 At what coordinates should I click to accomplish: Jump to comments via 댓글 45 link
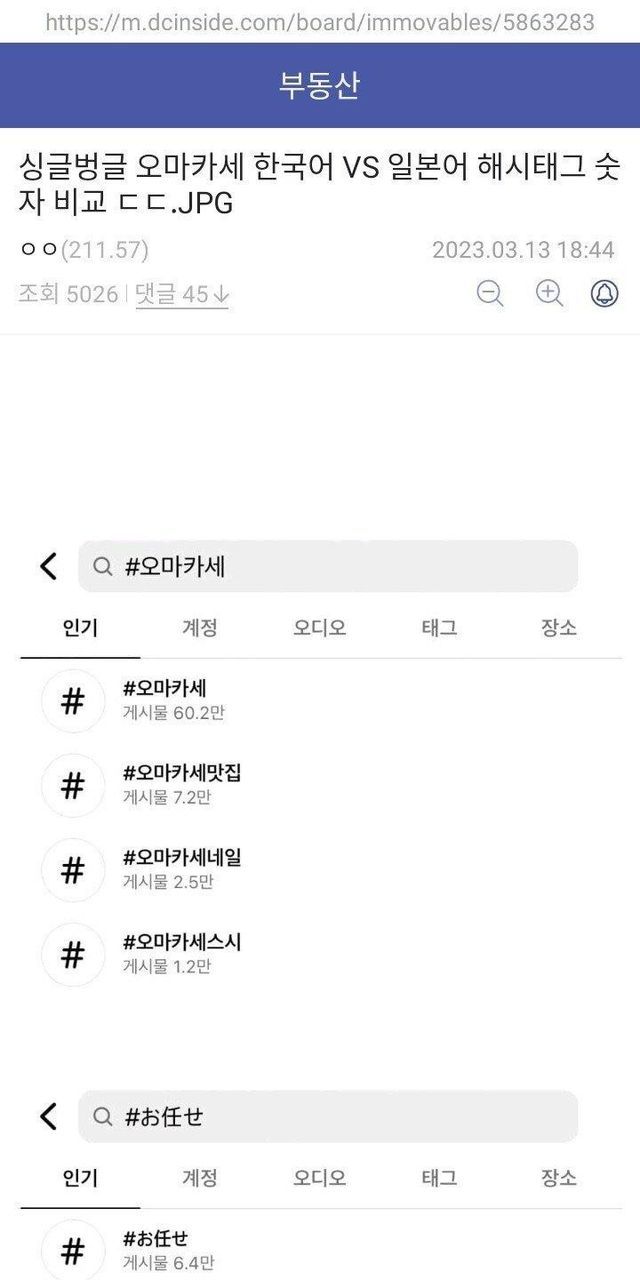(x=182, y=294)
